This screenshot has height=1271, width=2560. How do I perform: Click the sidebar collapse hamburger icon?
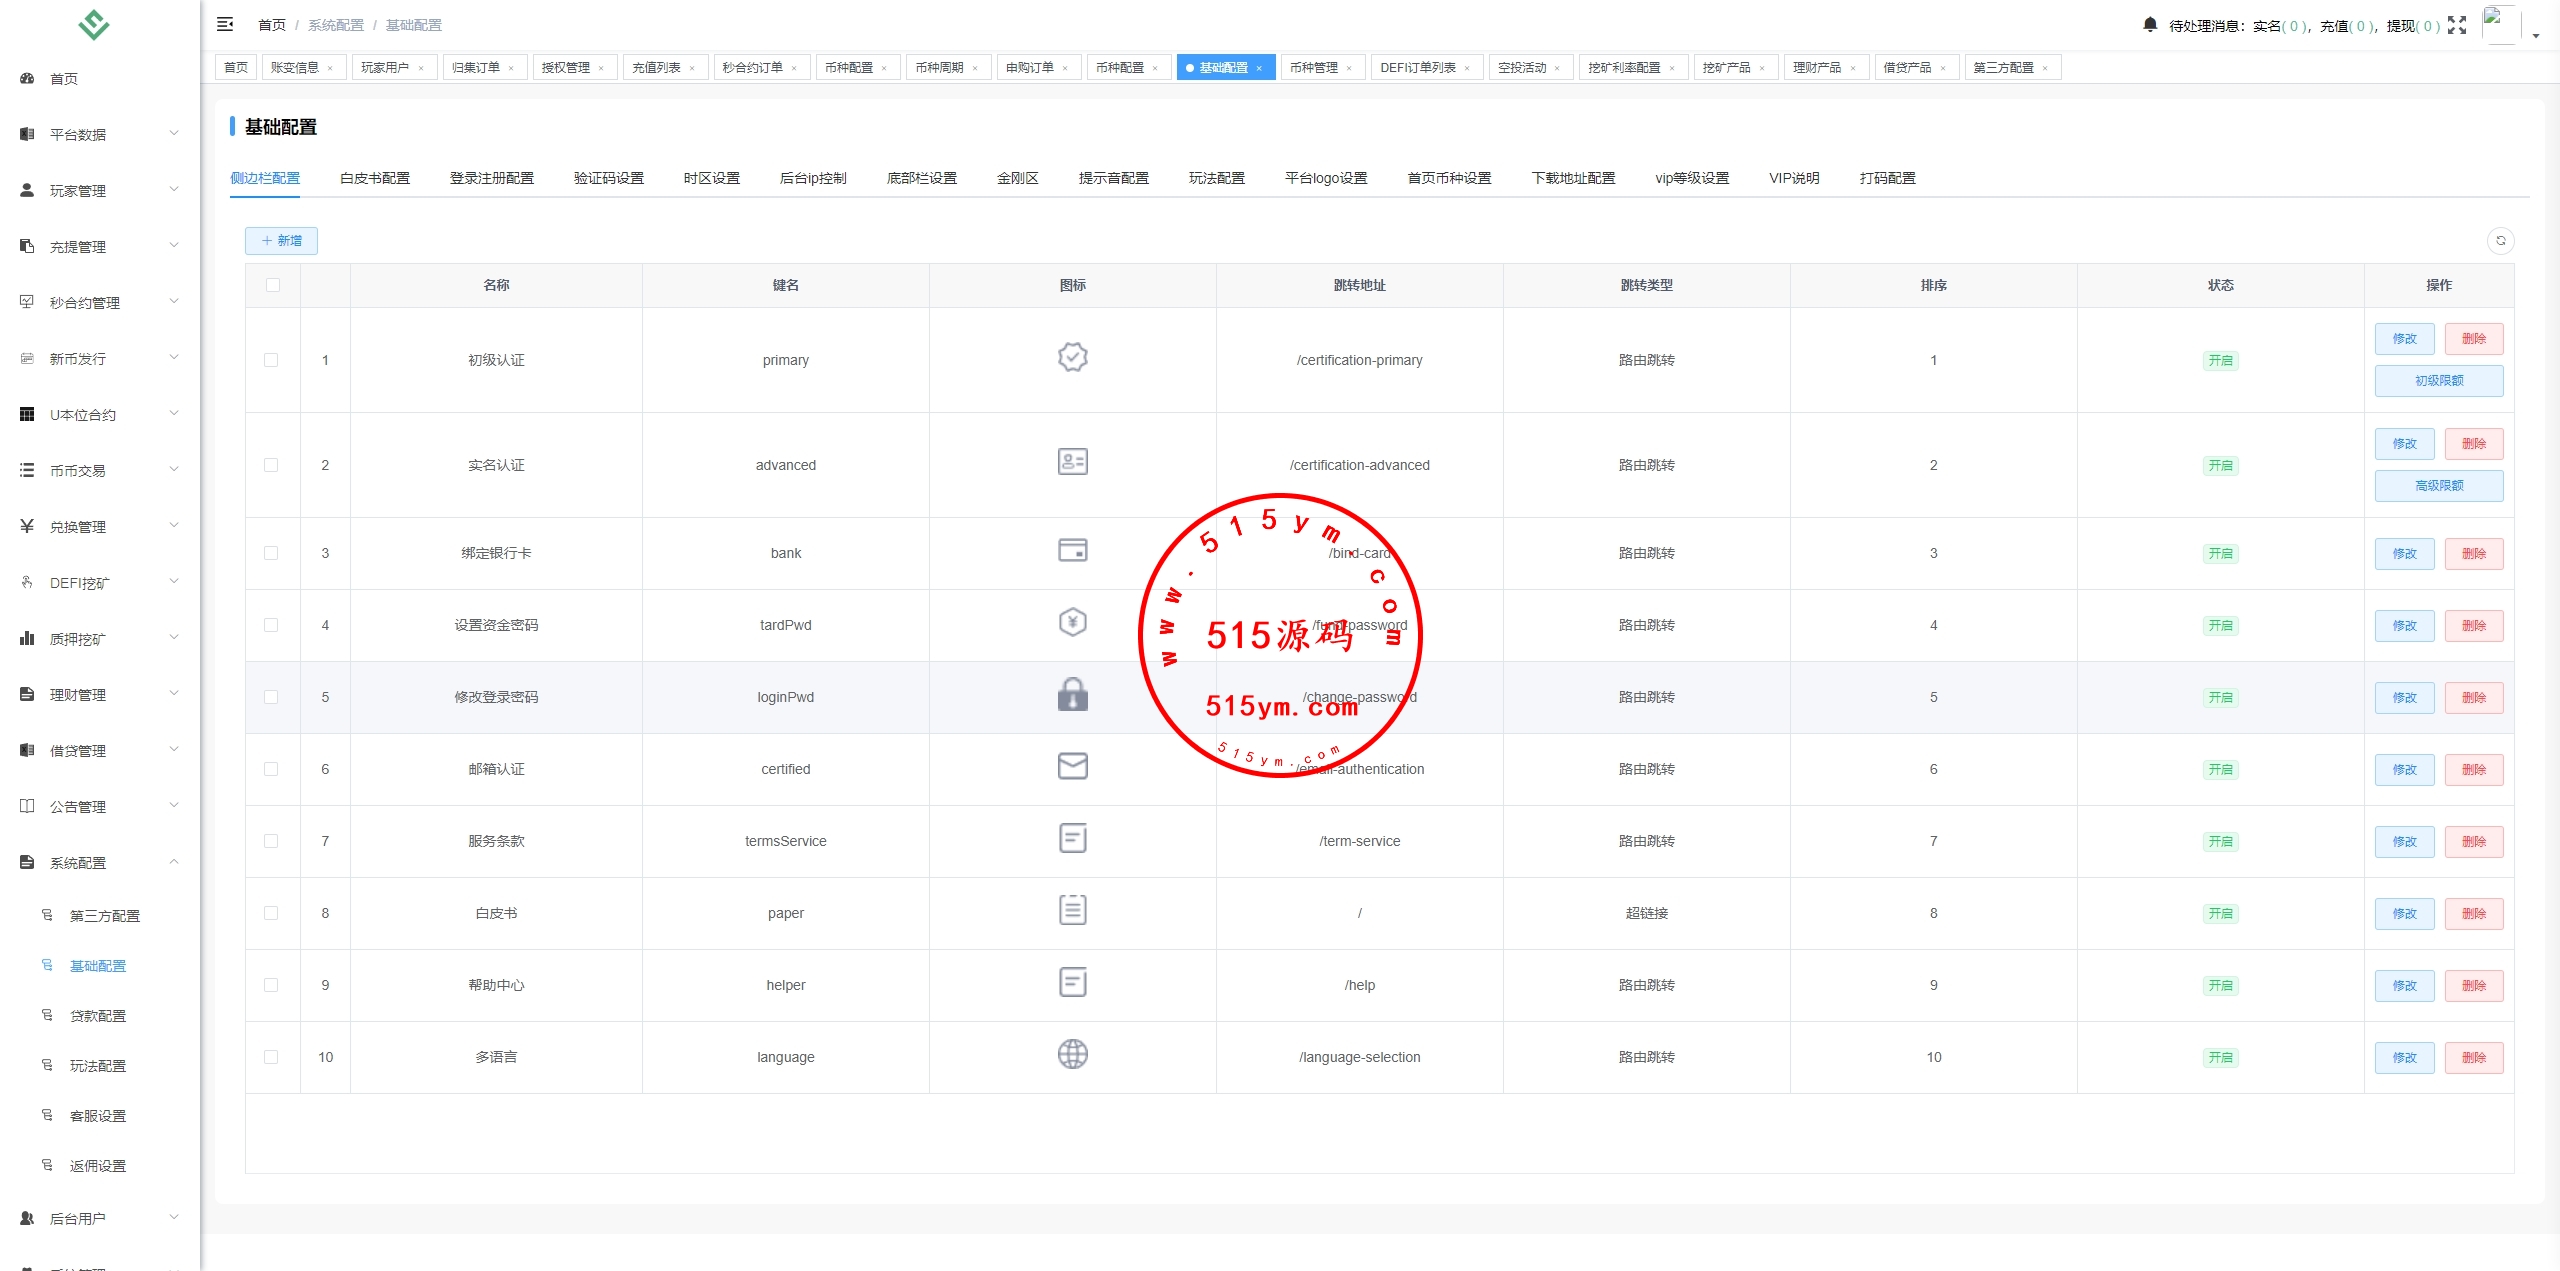click(x=225, y=24)
